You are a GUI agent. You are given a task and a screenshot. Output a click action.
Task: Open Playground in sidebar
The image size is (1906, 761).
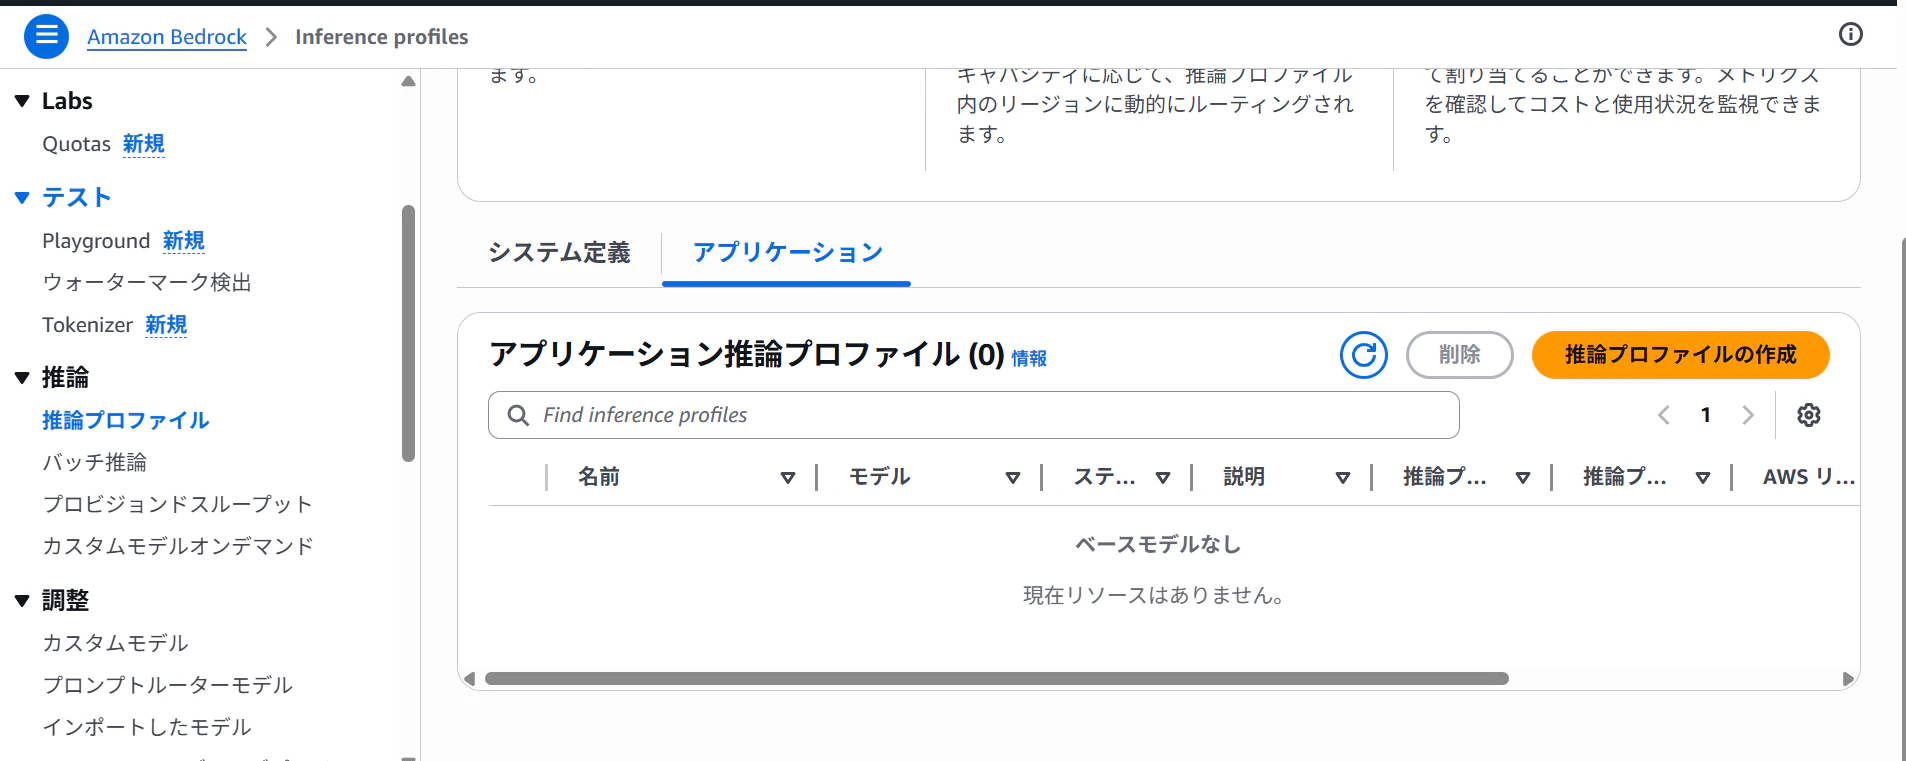coord(96,241)
